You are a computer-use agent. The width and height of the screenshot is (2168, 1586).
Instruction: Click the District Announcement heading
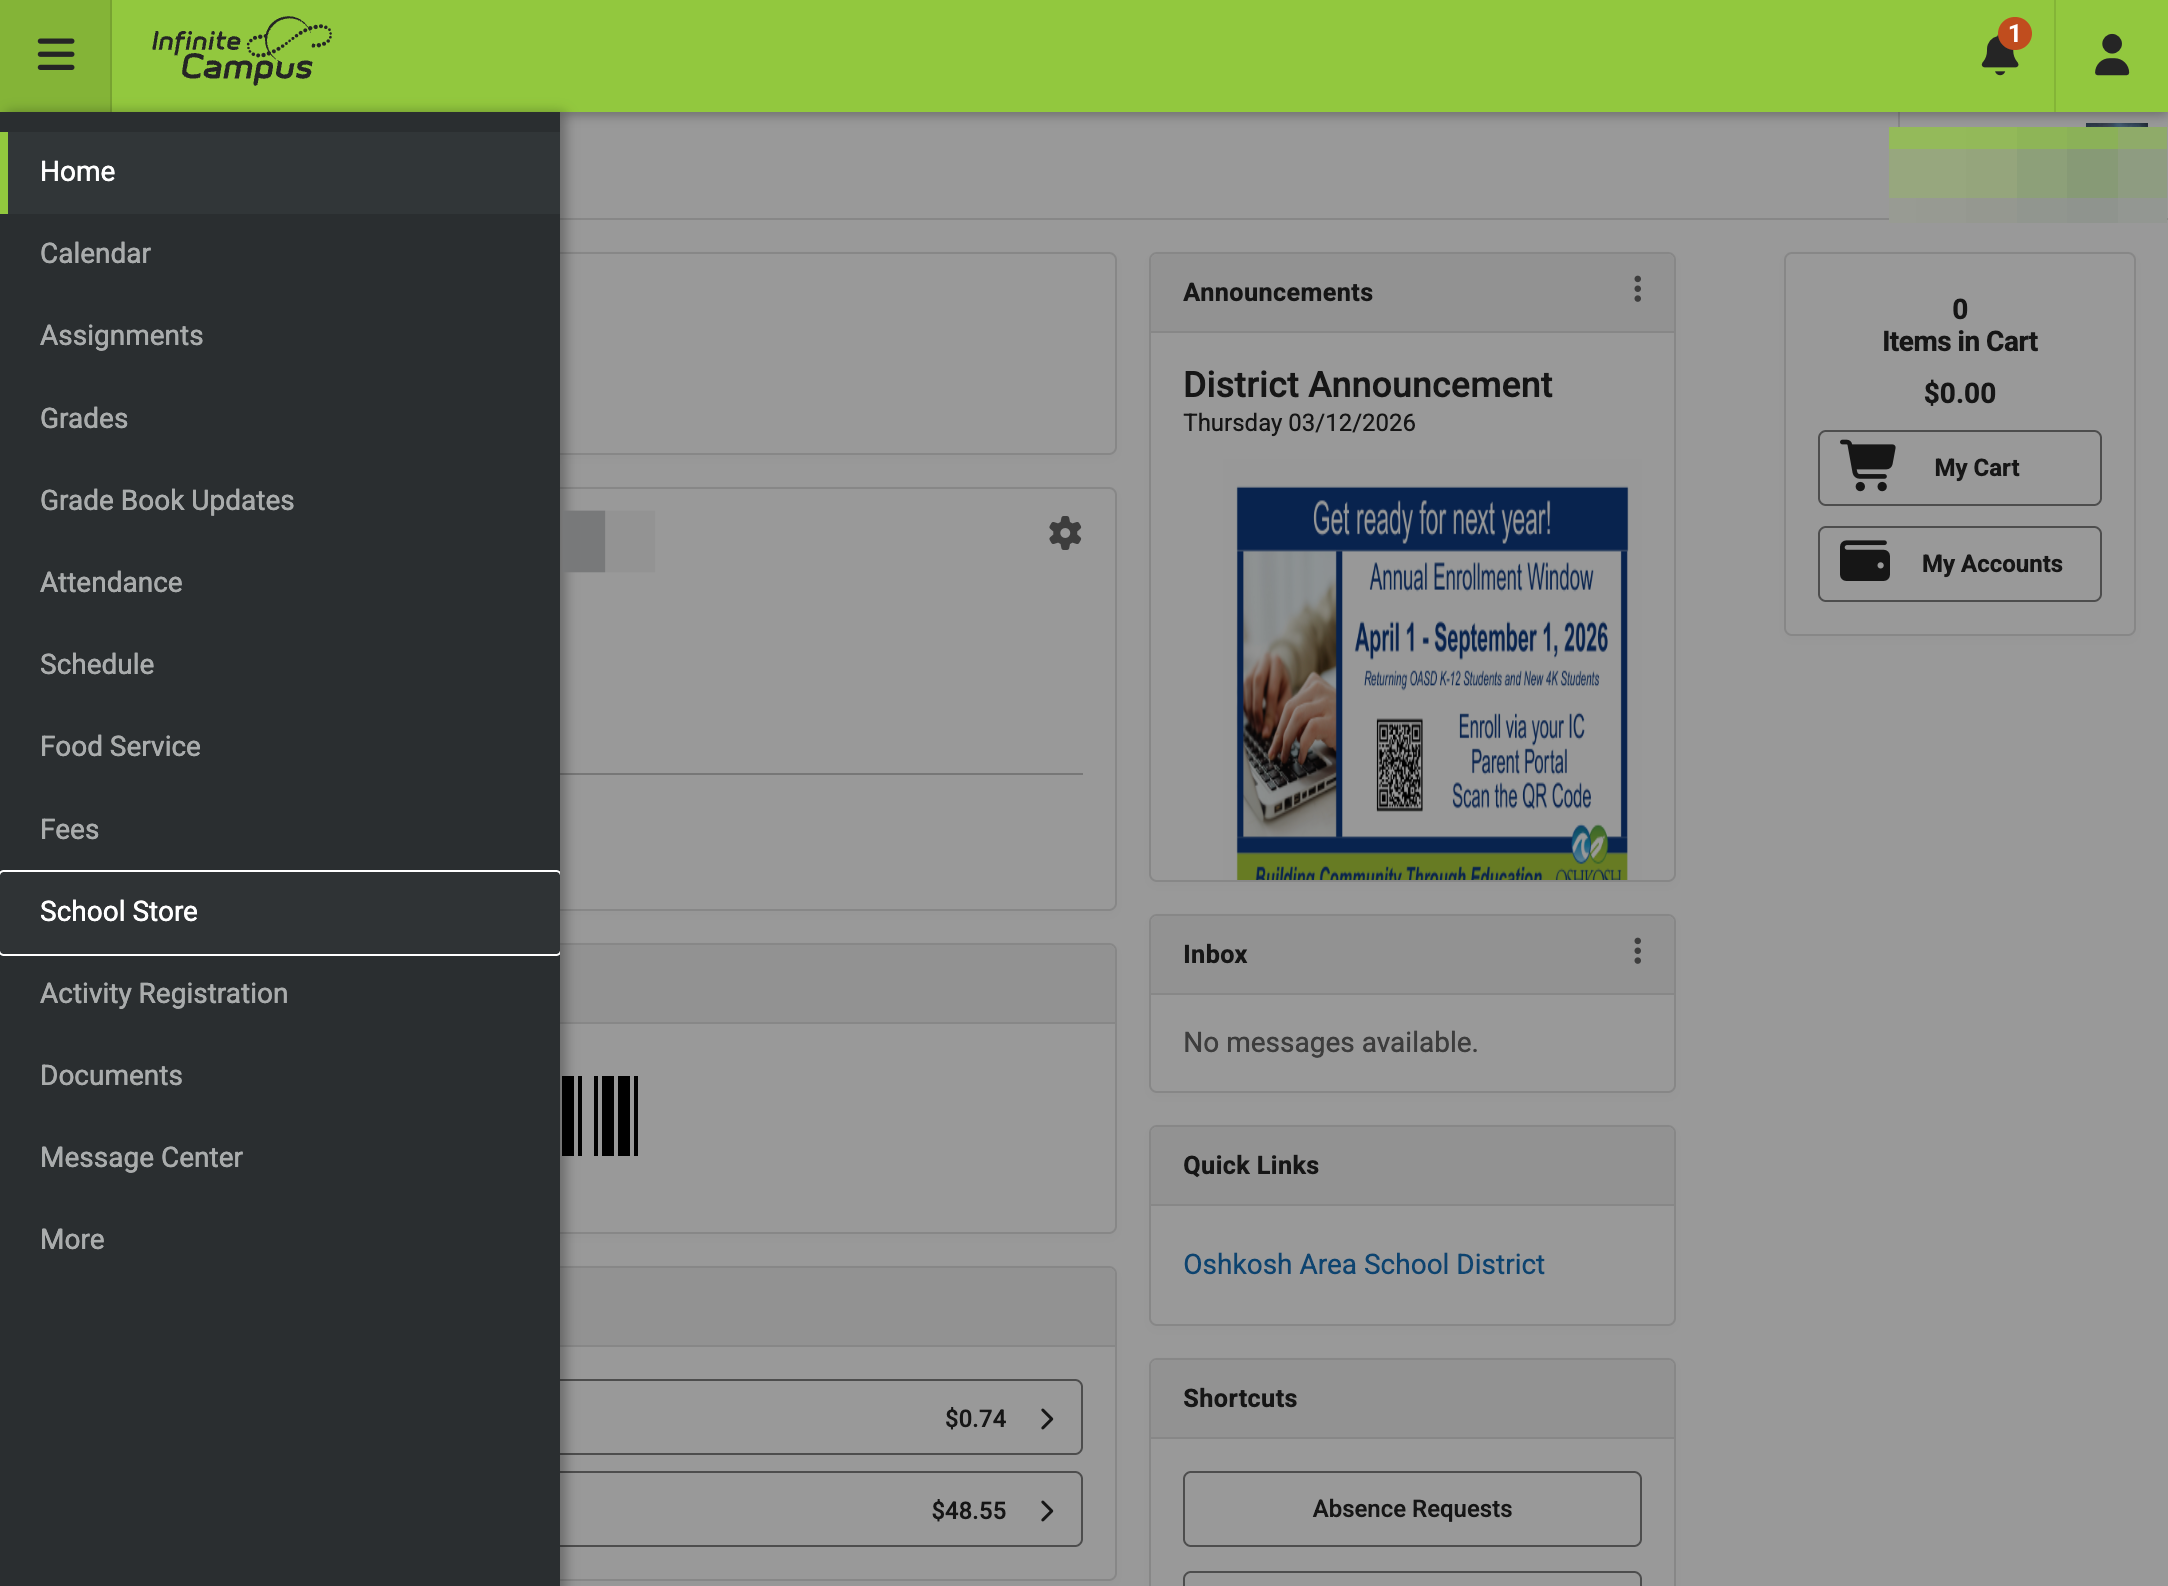pyautogui.click(x=1367, y=385)
